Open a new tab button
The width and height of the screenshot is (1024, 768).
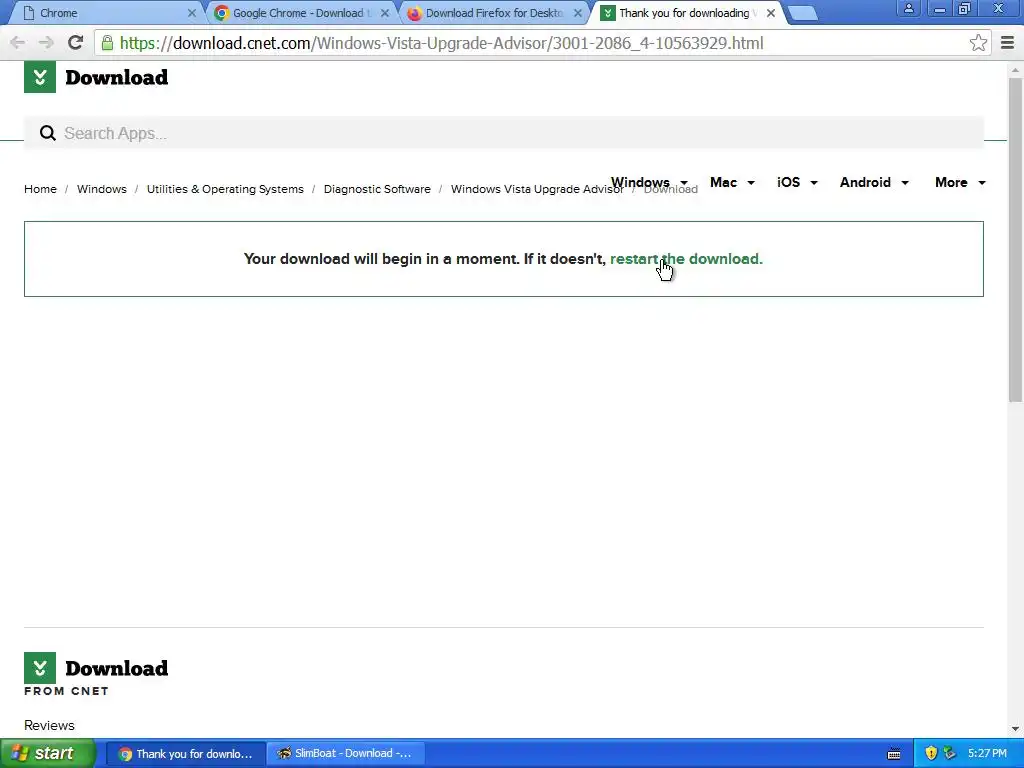point(803,14)
